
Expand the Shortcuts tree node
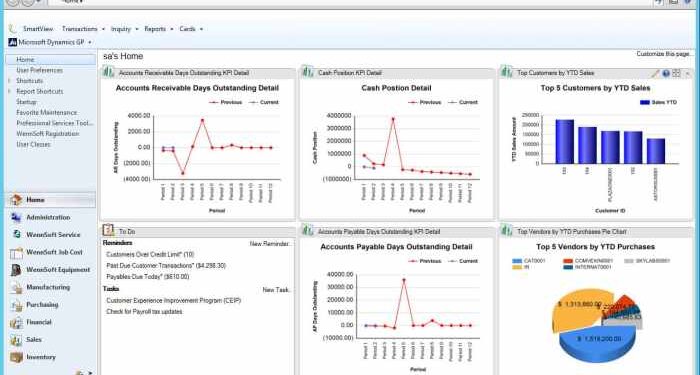10,81
